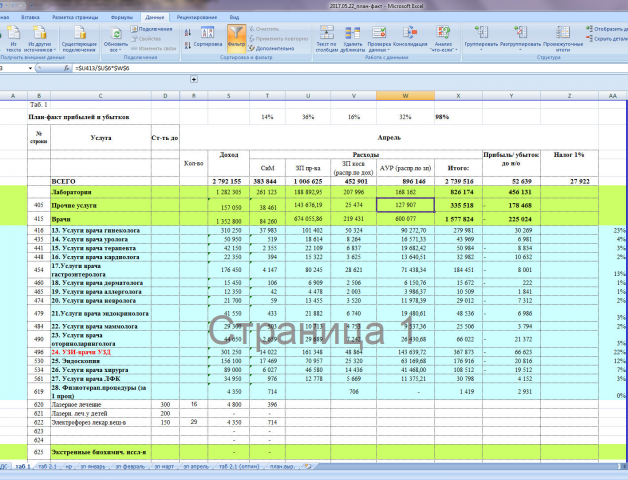The height and width of the screenshot is (480, 628).
Task: Select column W header
Action: point(405,96)
